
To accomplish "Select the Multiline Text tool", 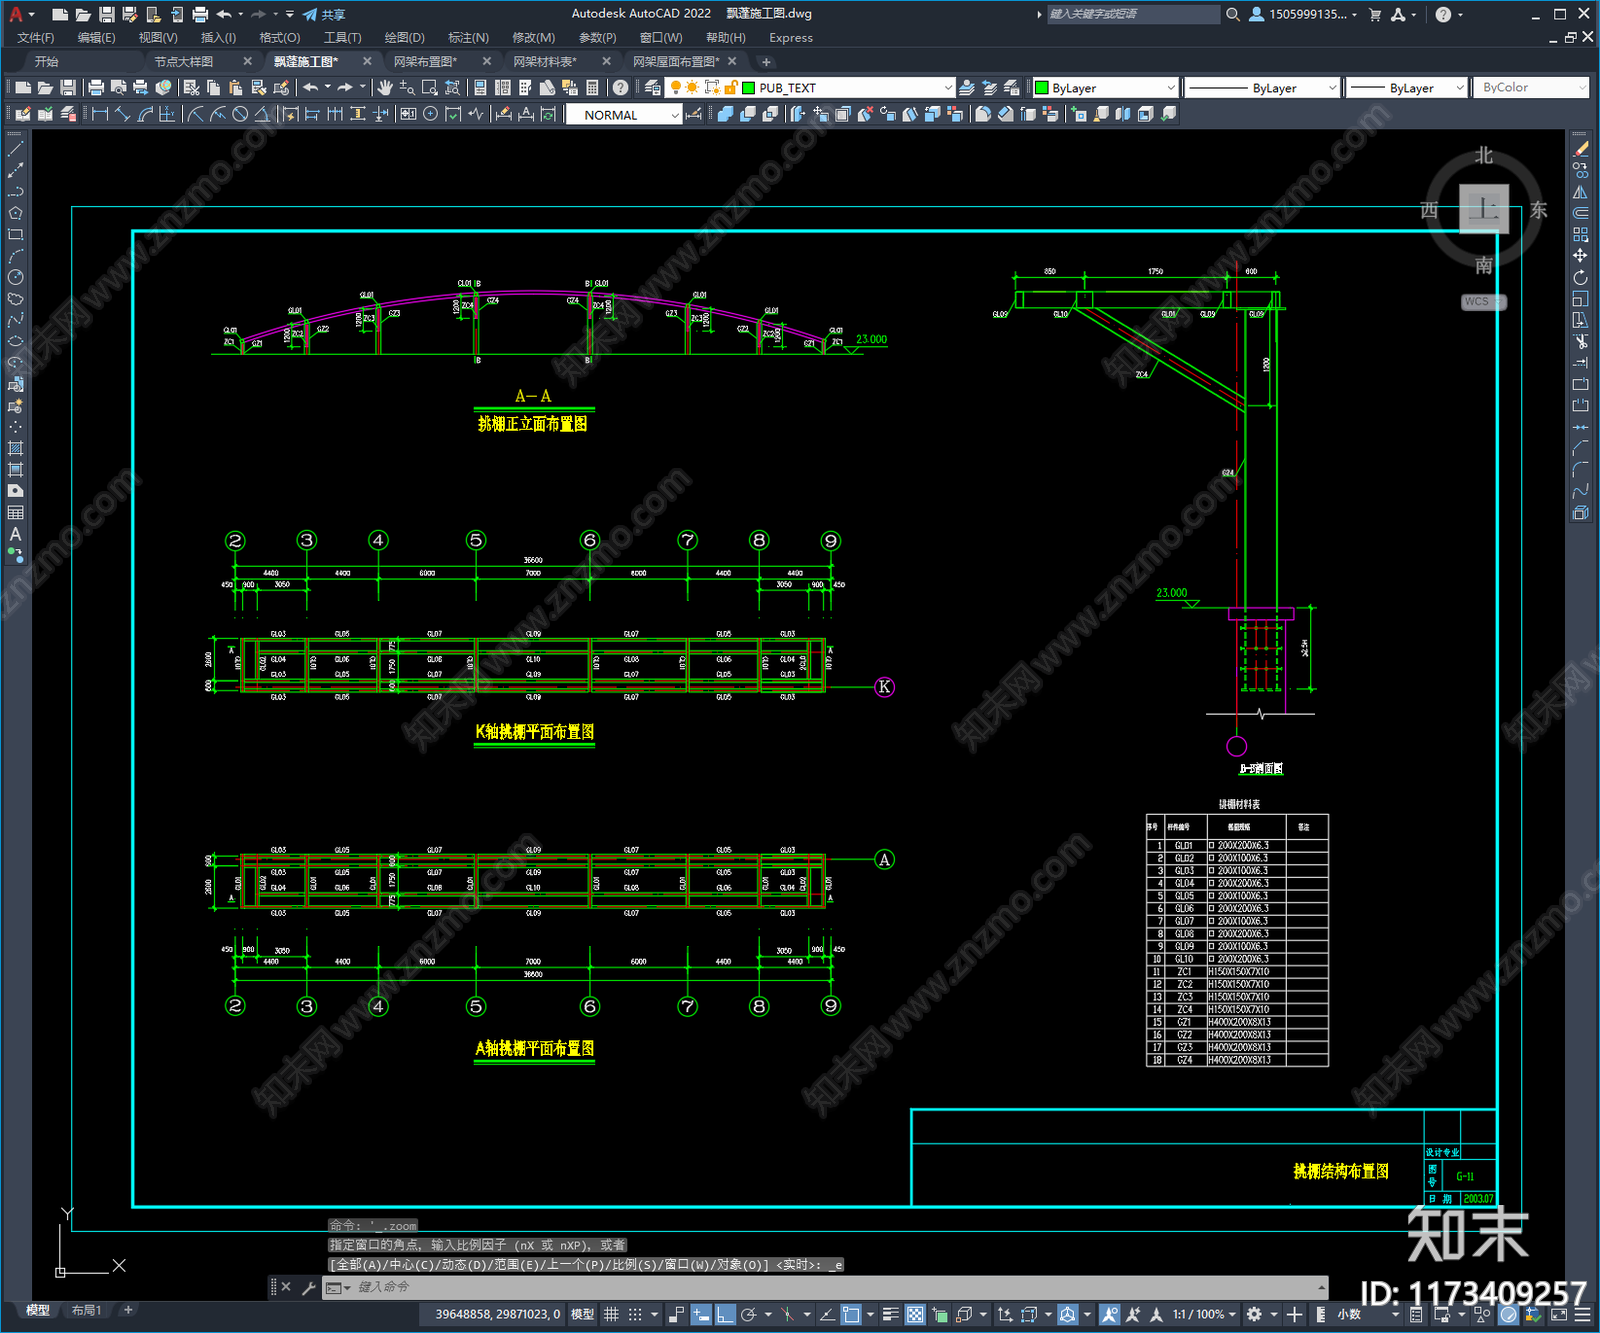I will pos(15,534).
